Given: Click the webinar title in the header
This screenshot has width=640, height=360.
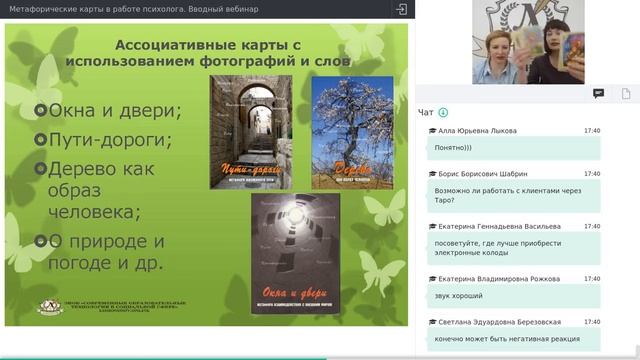Looking at the screenshot, I should coord(133,9).
